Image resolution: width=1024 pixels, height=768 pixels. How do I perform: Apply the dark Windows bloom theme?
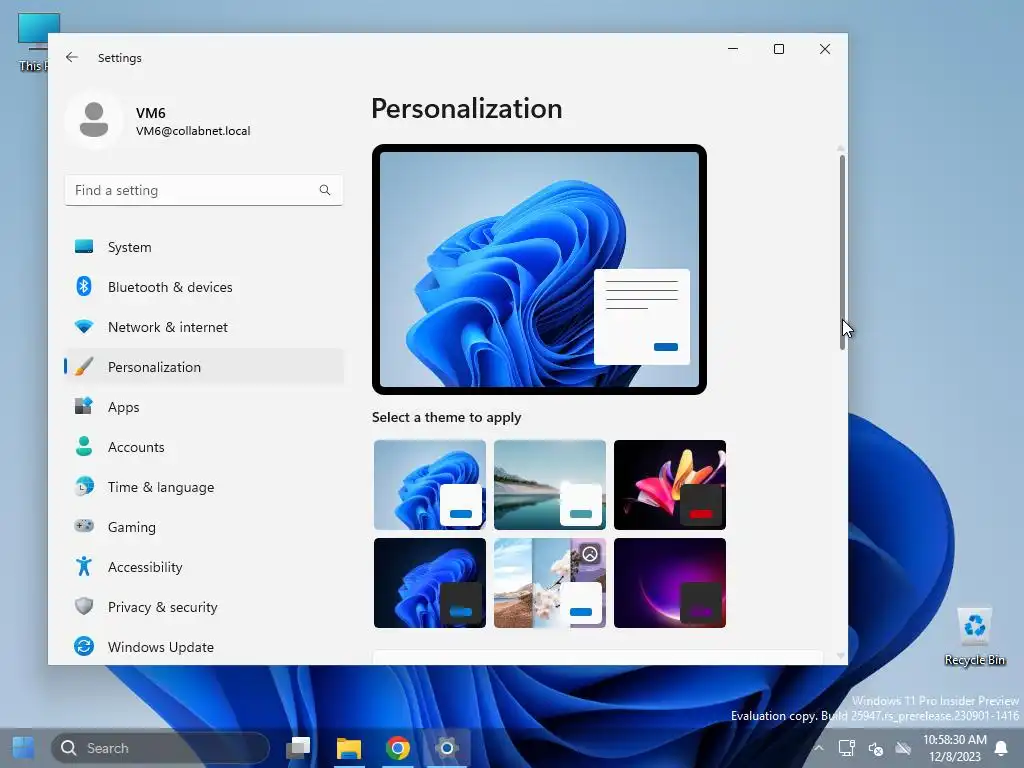pyautogui.click(x=430, y=583)
